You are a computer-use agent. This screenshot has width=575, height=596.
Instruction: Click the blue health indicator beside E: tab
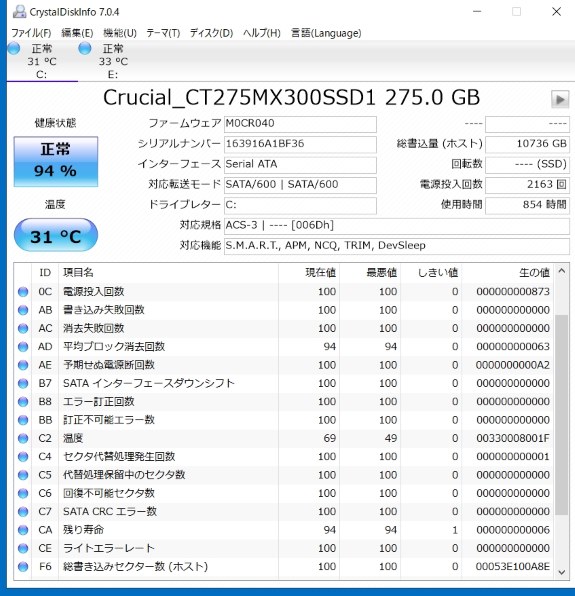(85, 48)
